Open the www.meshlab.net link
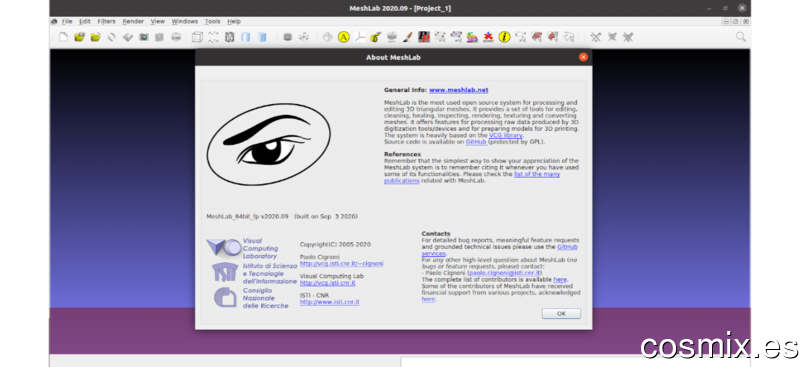 [x=459, y=90]
